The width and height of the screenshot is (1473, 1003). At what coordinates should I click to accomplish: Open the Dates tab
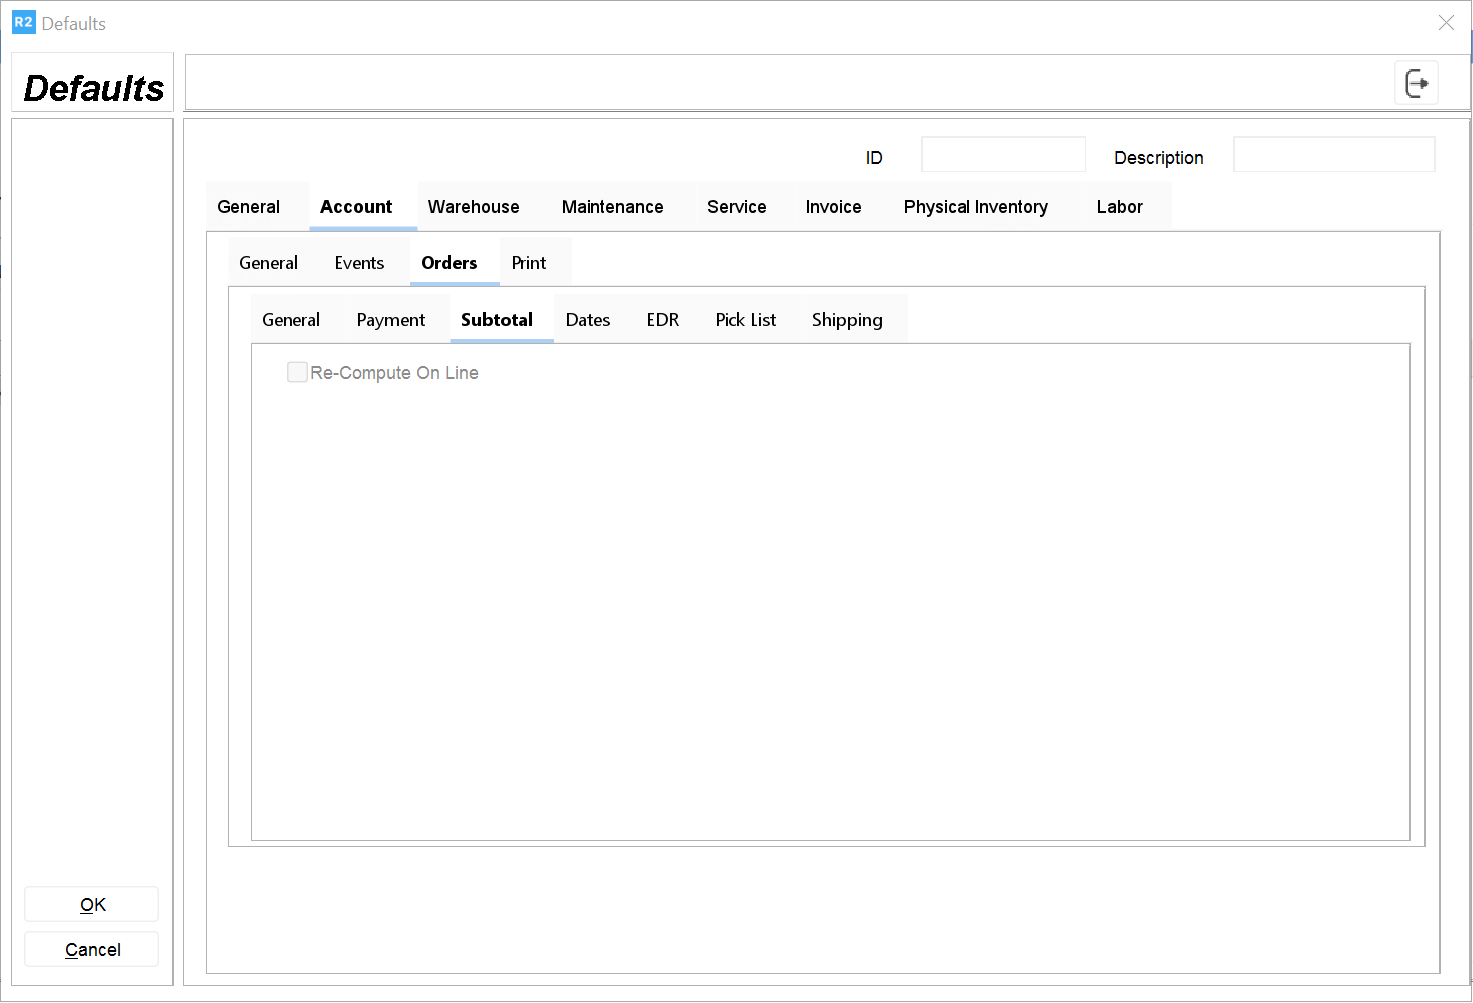tap(587, 320)
